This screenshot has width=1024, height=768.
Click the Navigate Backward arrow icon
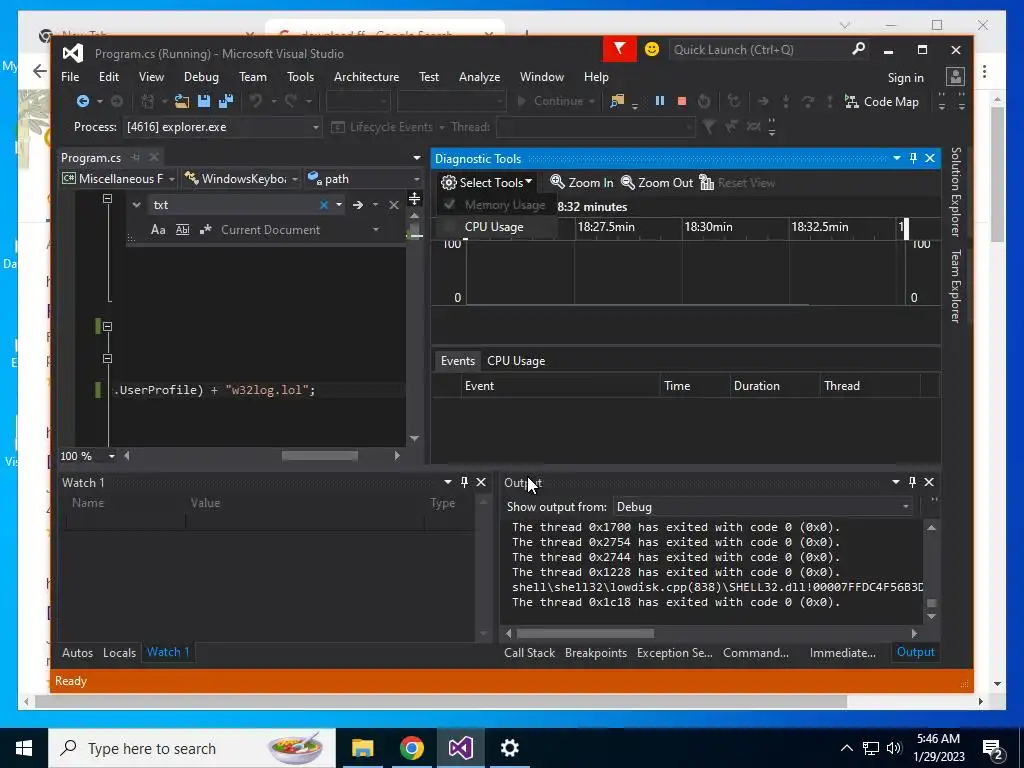(82, 101)
